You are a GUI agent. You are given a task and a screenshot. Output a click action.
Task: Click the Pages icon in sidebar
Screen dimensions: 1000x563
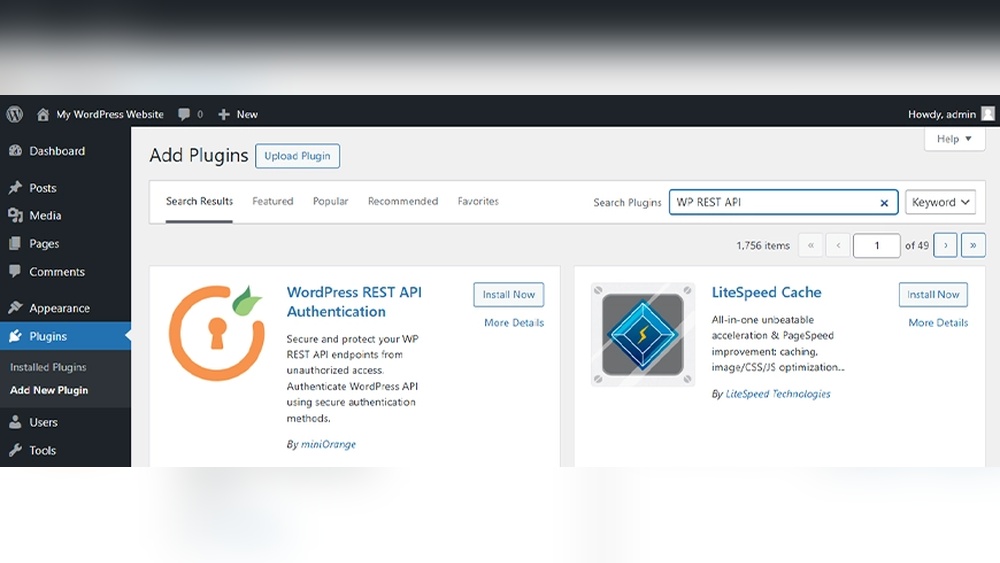click(x=15, y=244)
